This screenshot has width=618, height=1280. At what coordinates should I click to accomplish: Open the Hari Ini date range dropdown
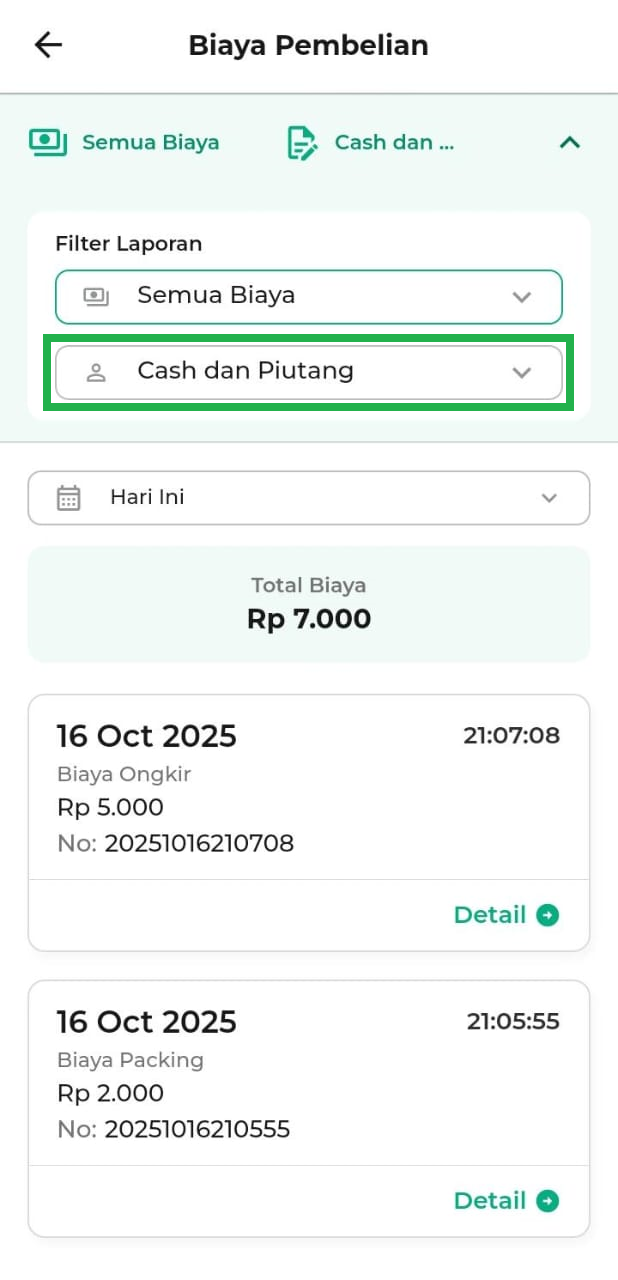pyautogui.click(x=309, y=498)
